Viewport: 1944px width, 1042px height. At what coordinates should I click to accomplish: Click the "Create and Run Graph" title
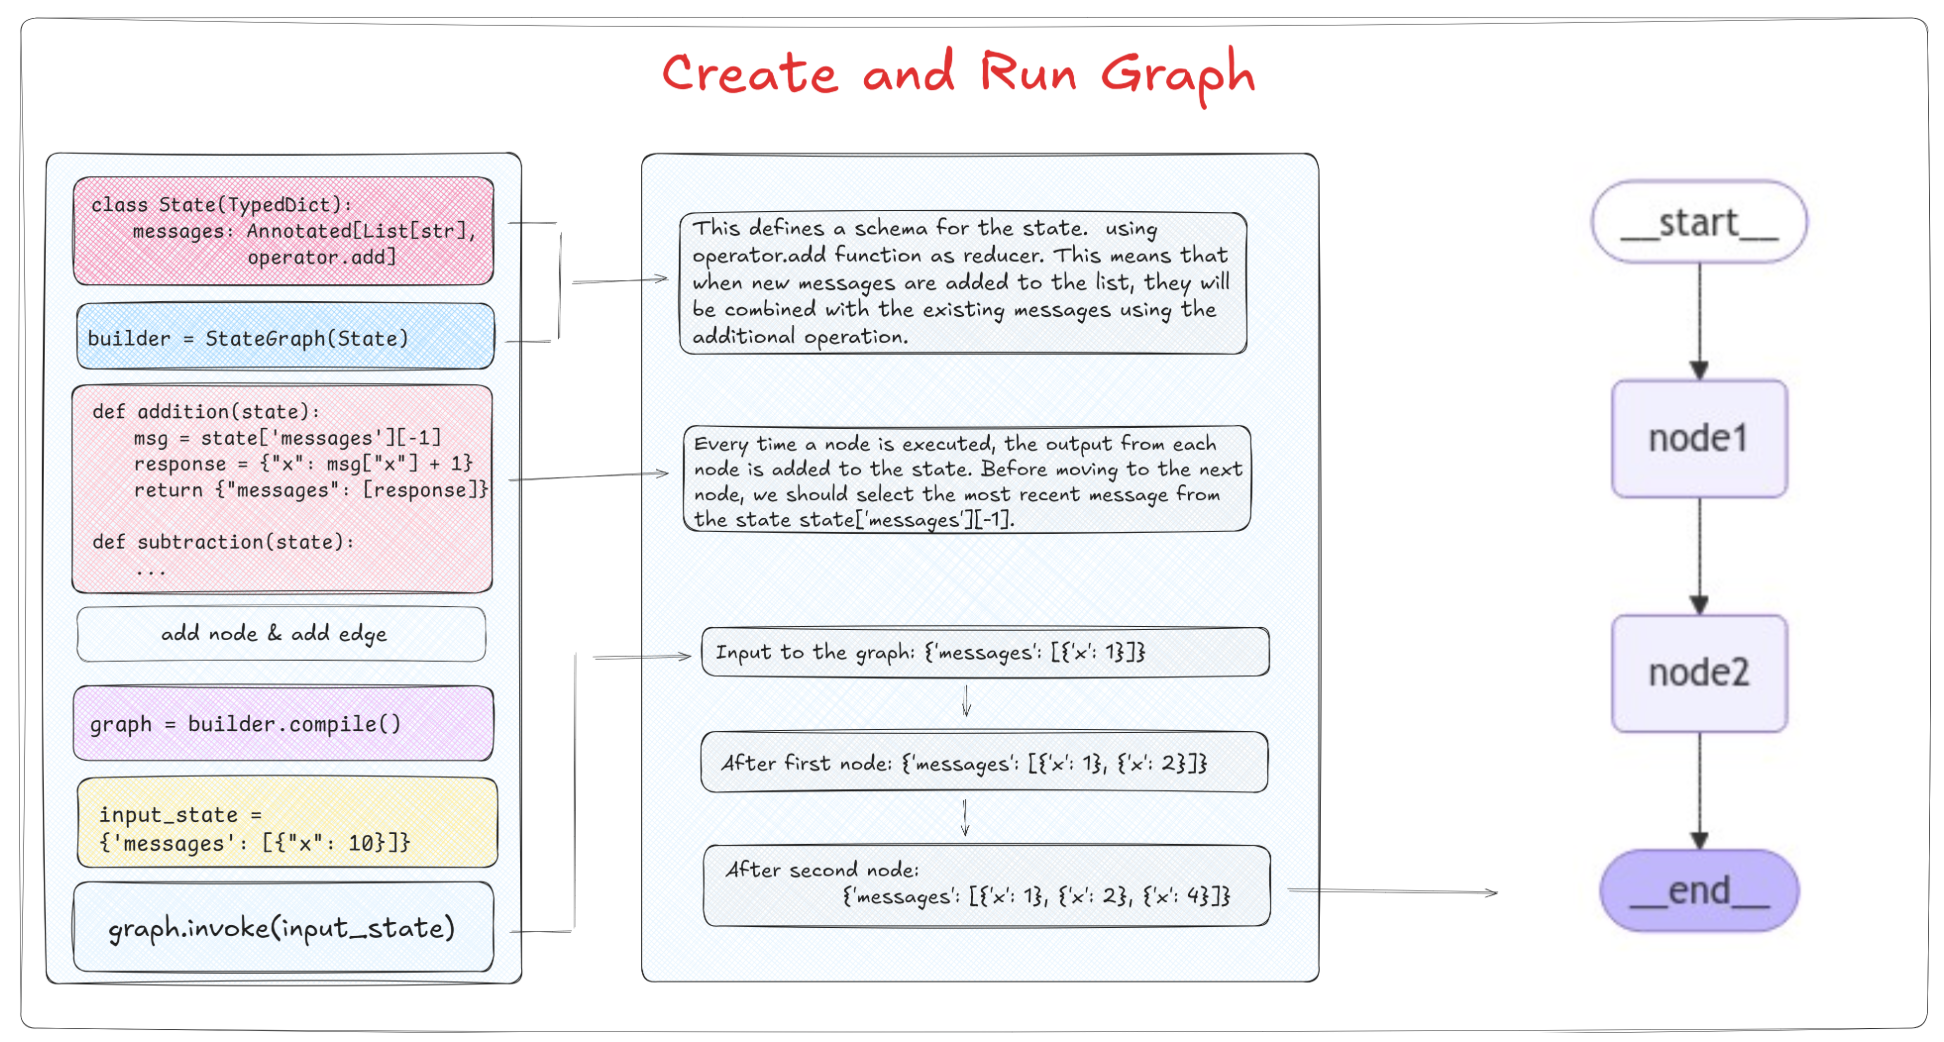[958, 74]
